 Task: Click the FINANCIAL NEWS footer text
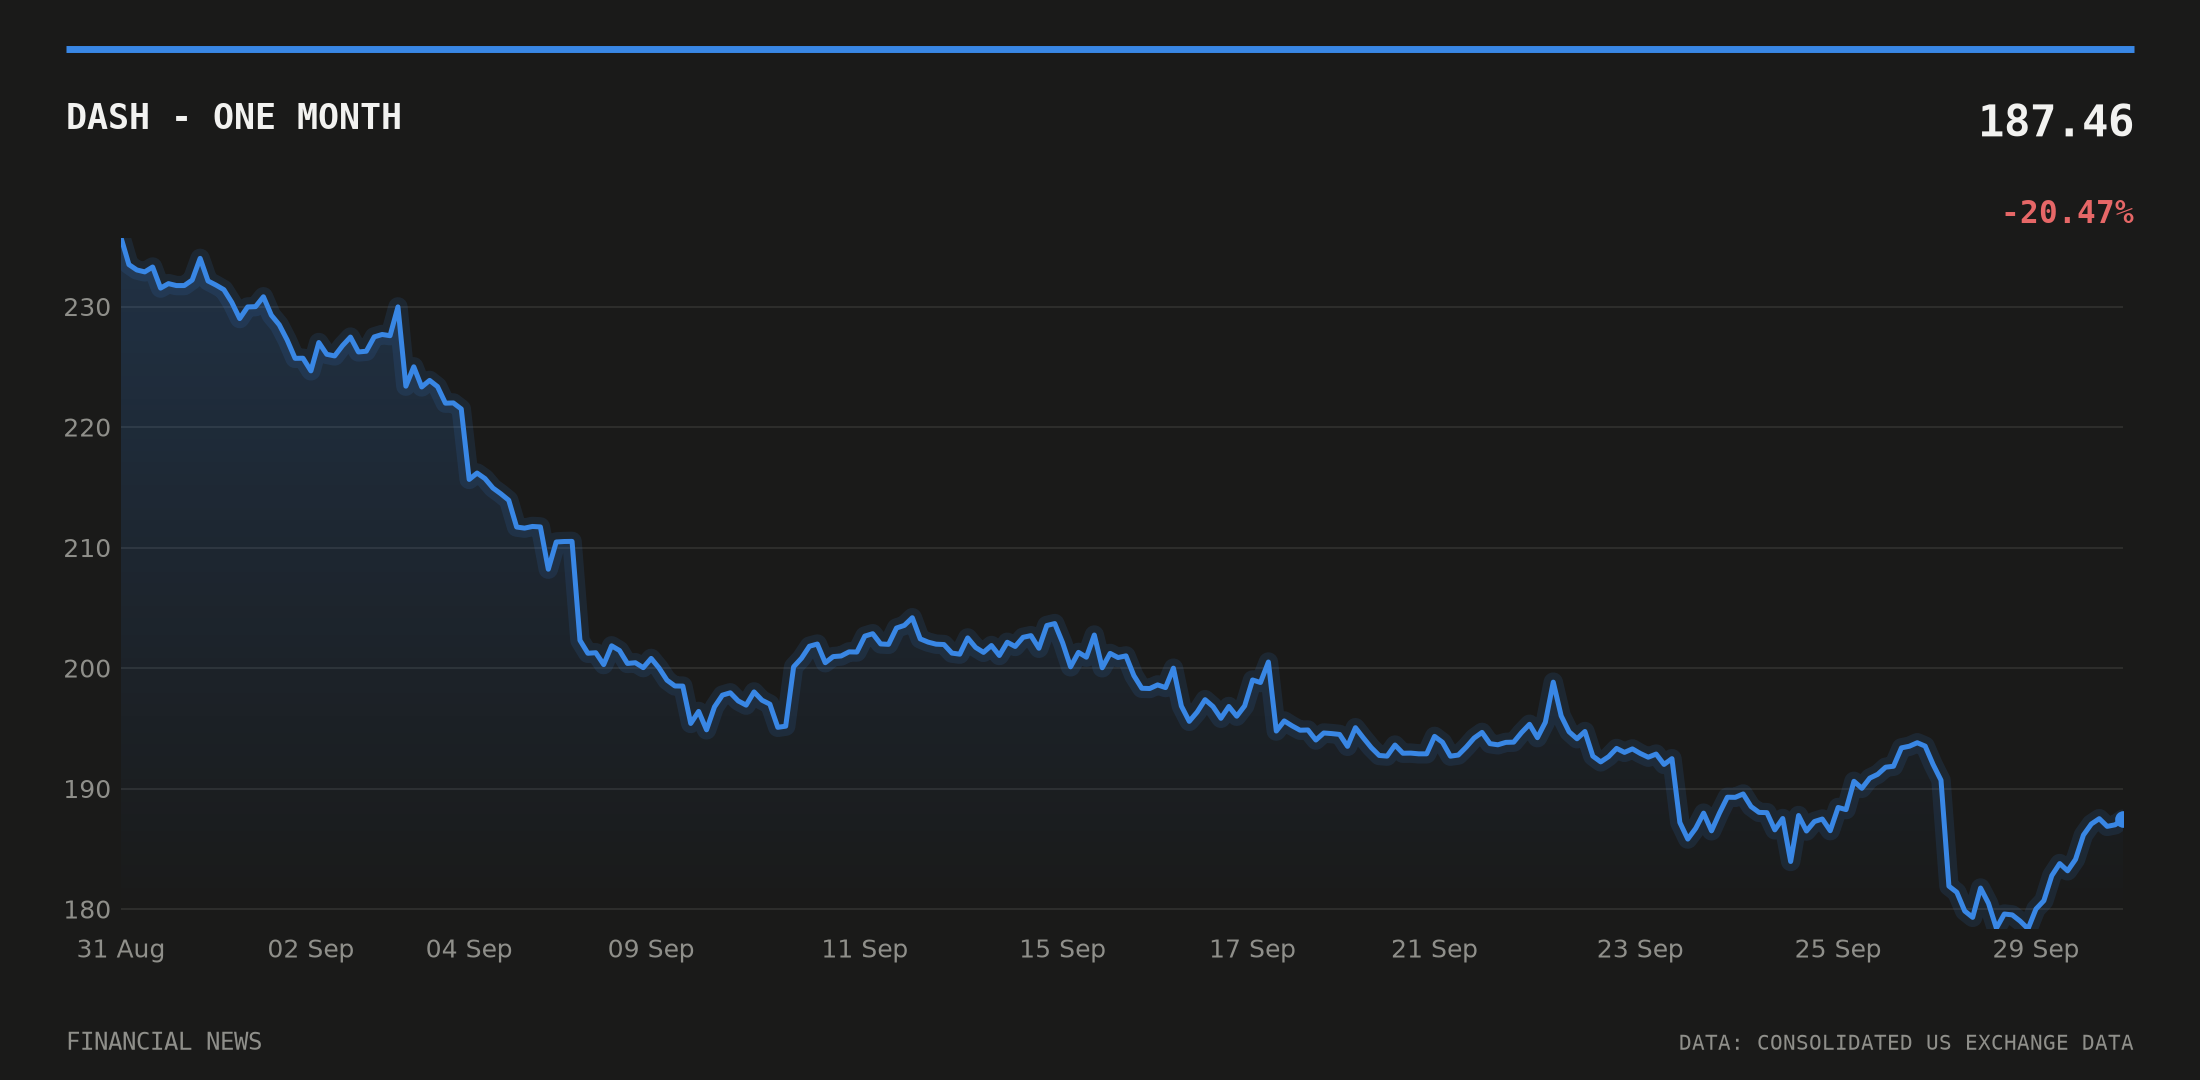[164, 1042]
